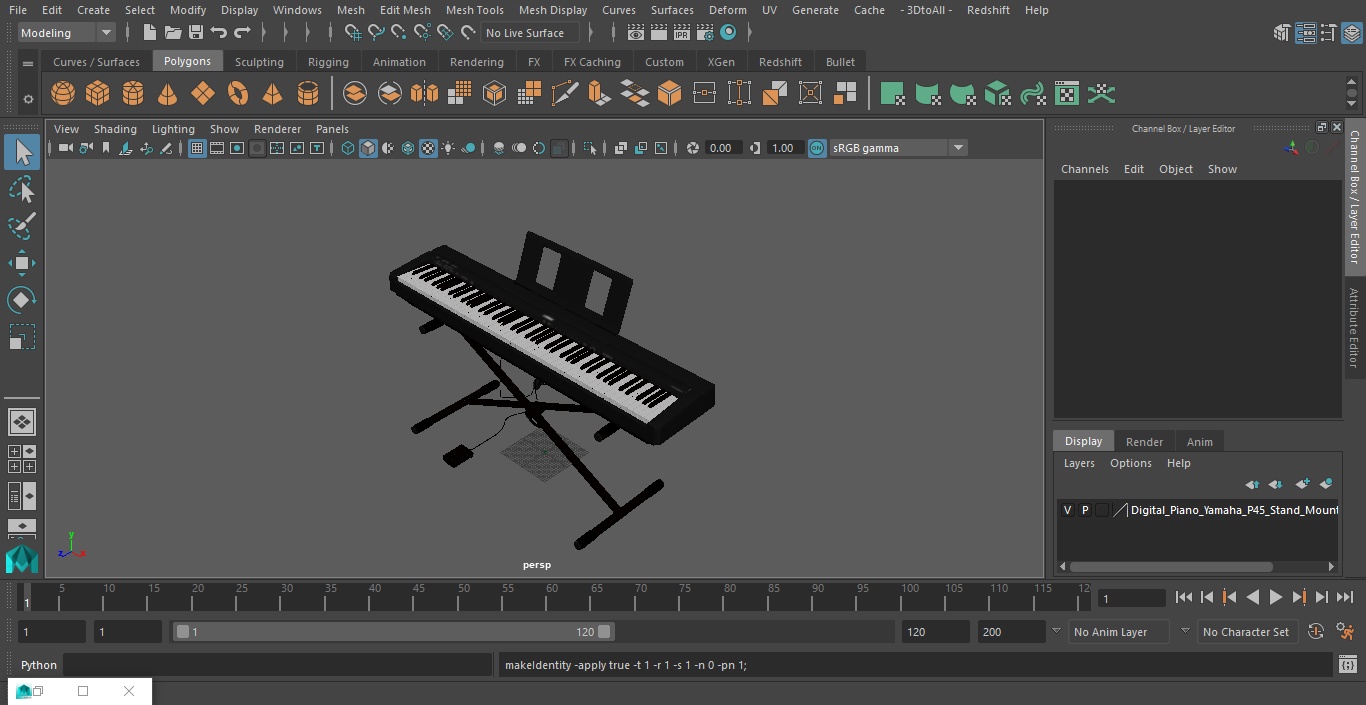Viewport: 1366px width, 705px height.
Task: Open Channel Box / Layer Editor side tab
Action: pyautogui.click(x=1355, y=197)
